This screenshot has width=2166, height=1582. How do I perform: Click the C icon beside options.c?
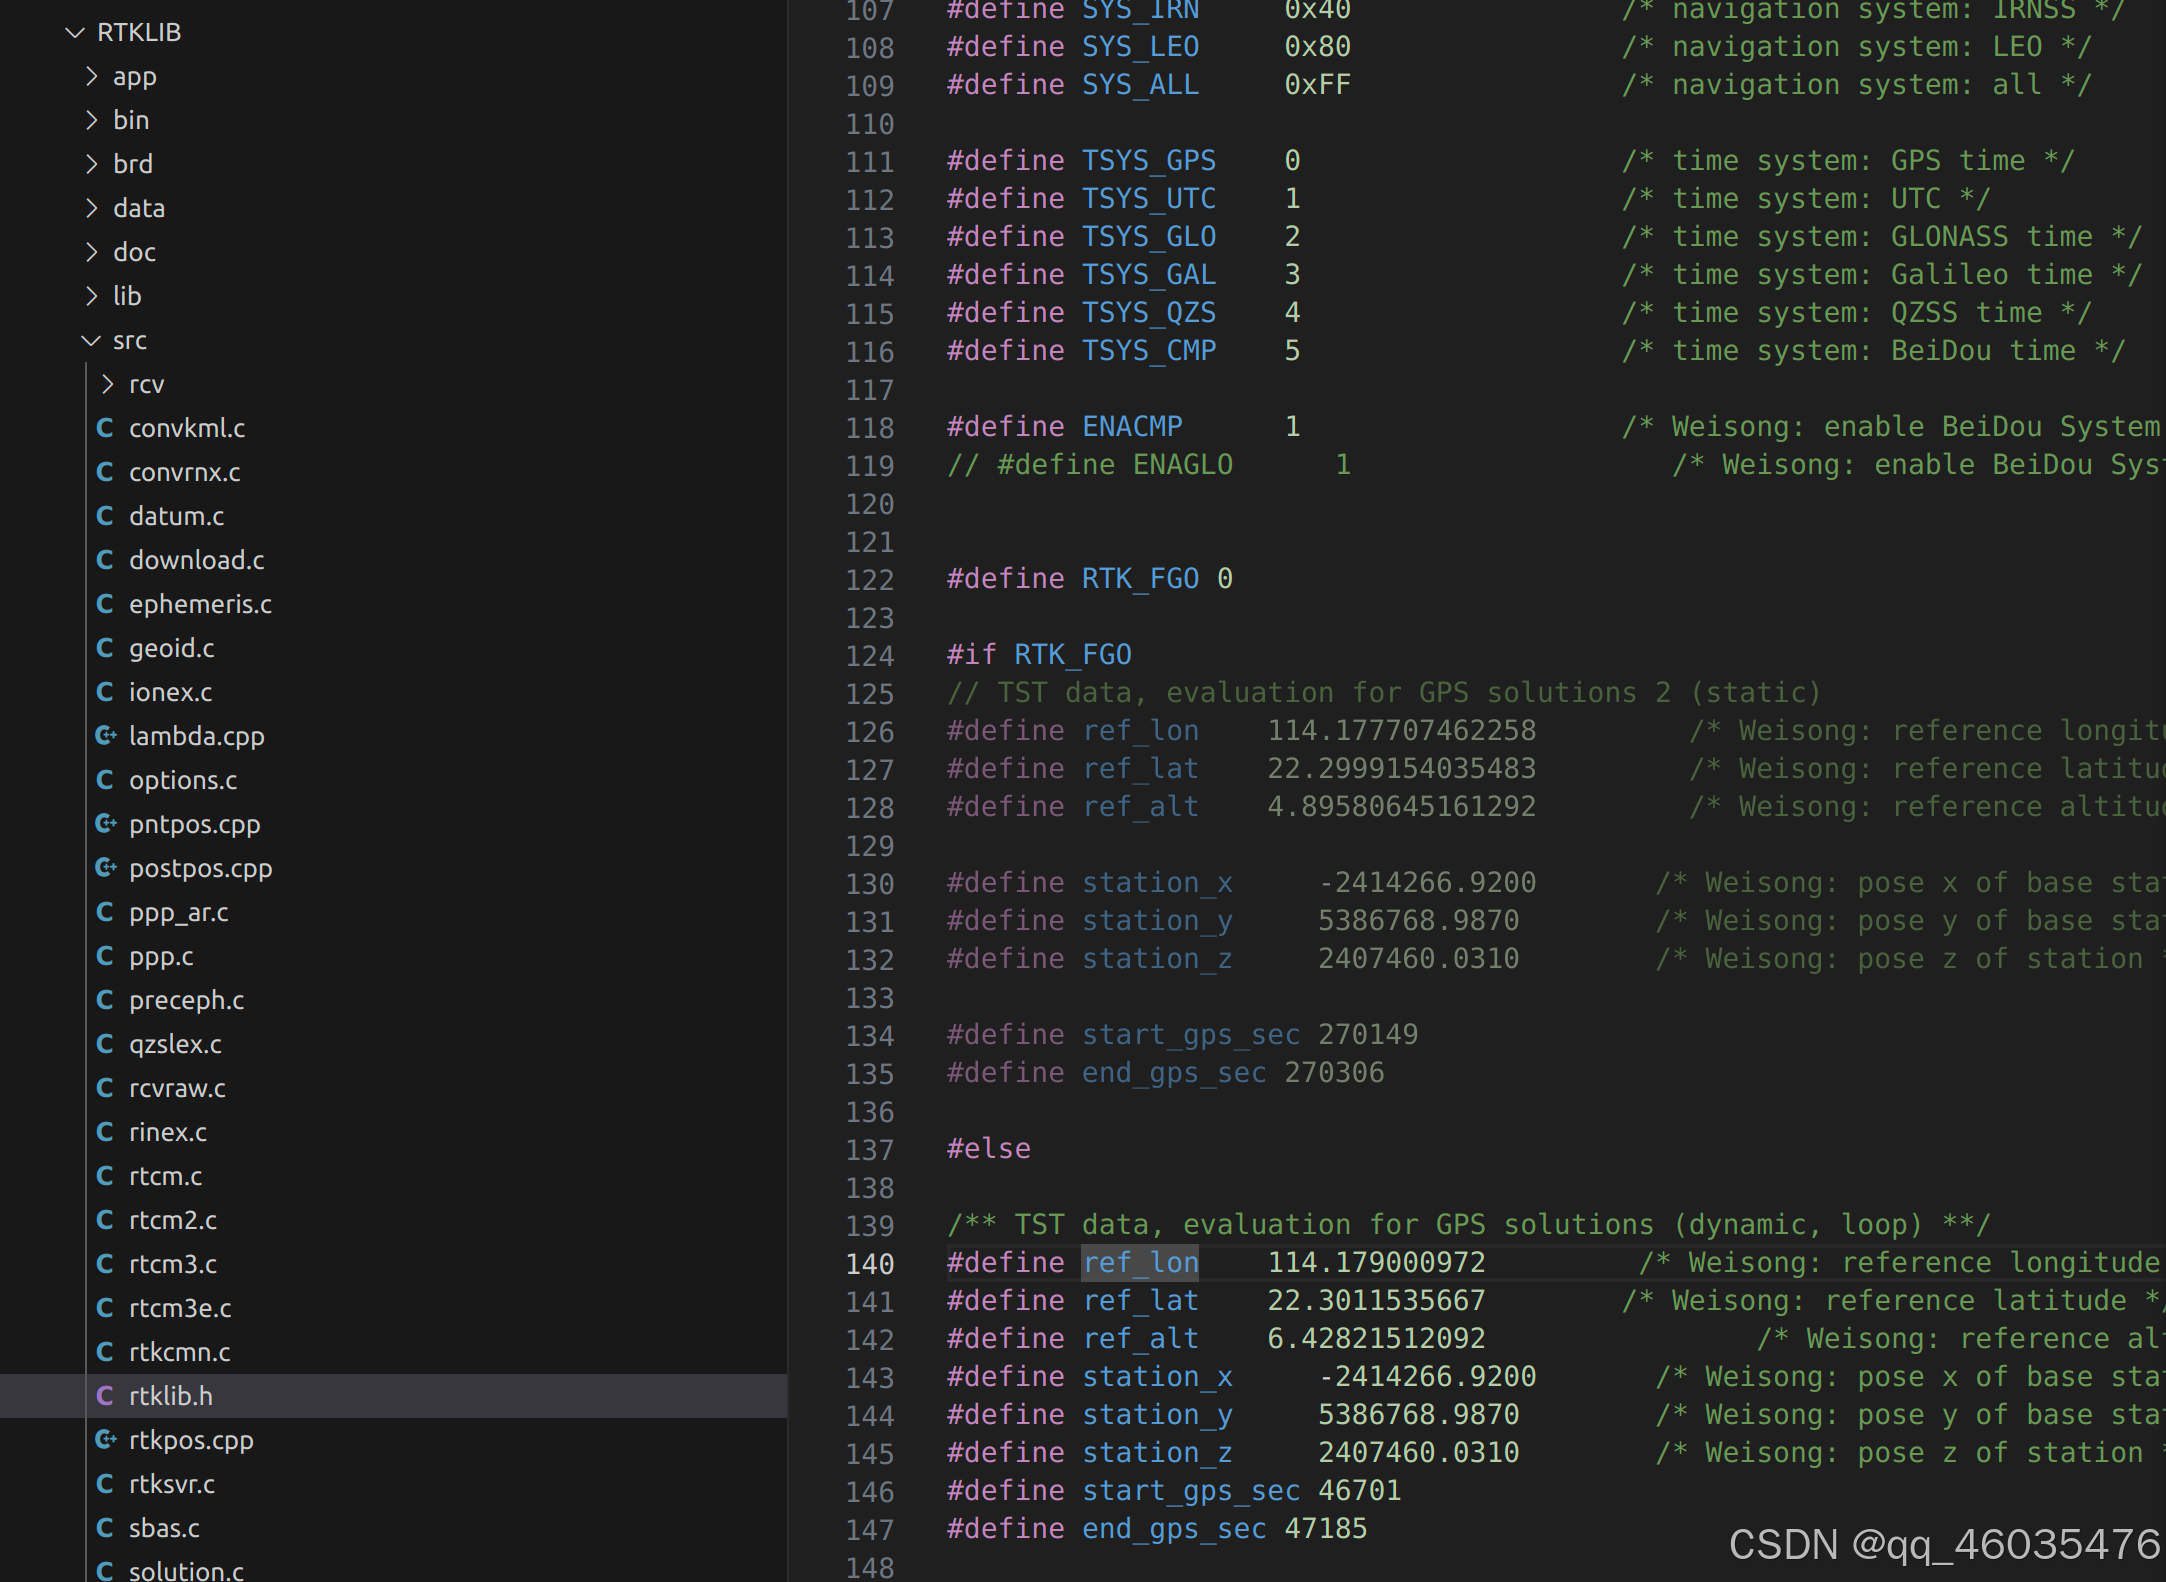click(106, 779)
